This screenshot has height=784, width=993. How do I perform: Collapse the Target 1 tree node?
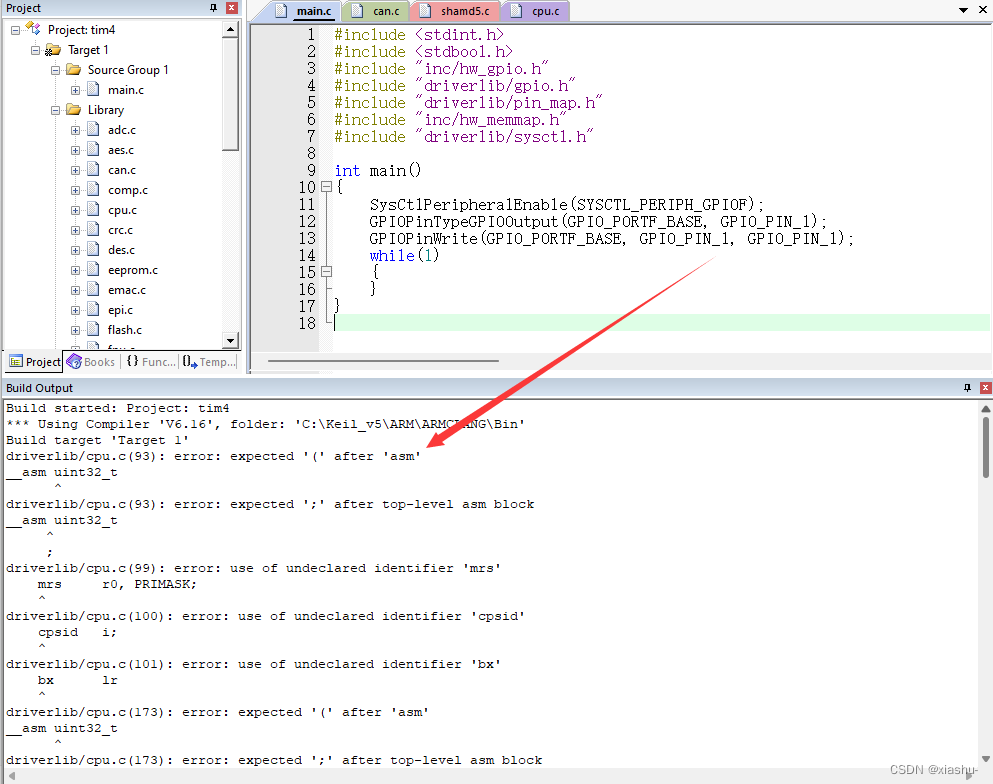(34, 49)
